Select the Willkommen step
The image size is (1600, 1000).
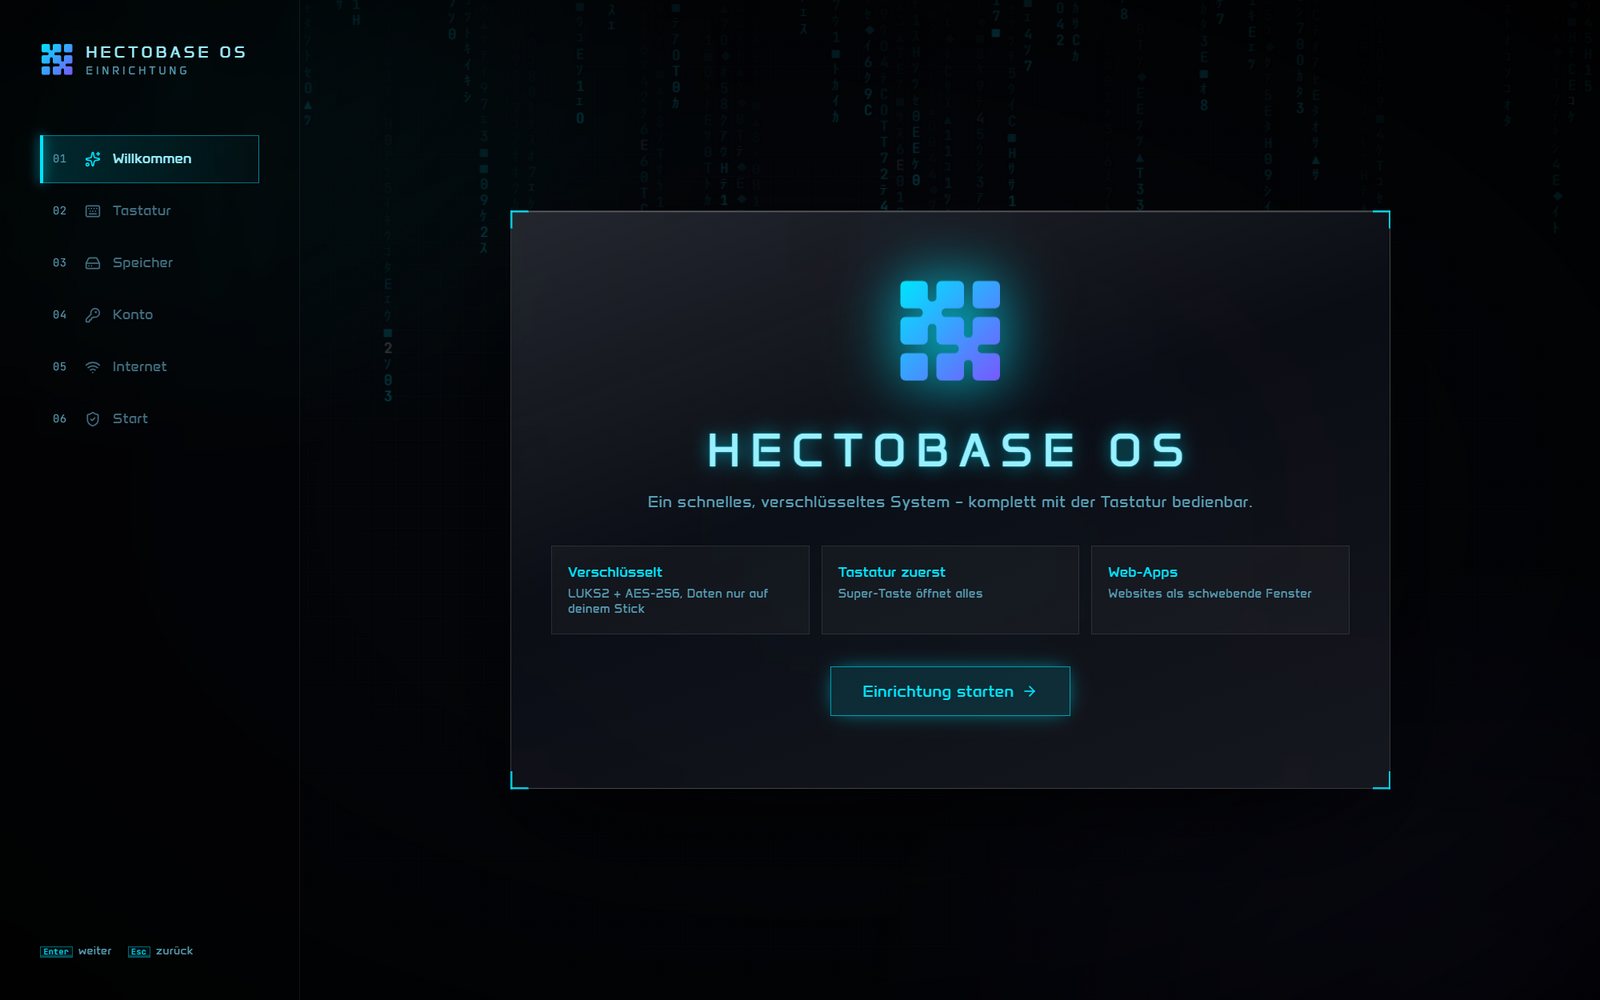pos(150,159)
